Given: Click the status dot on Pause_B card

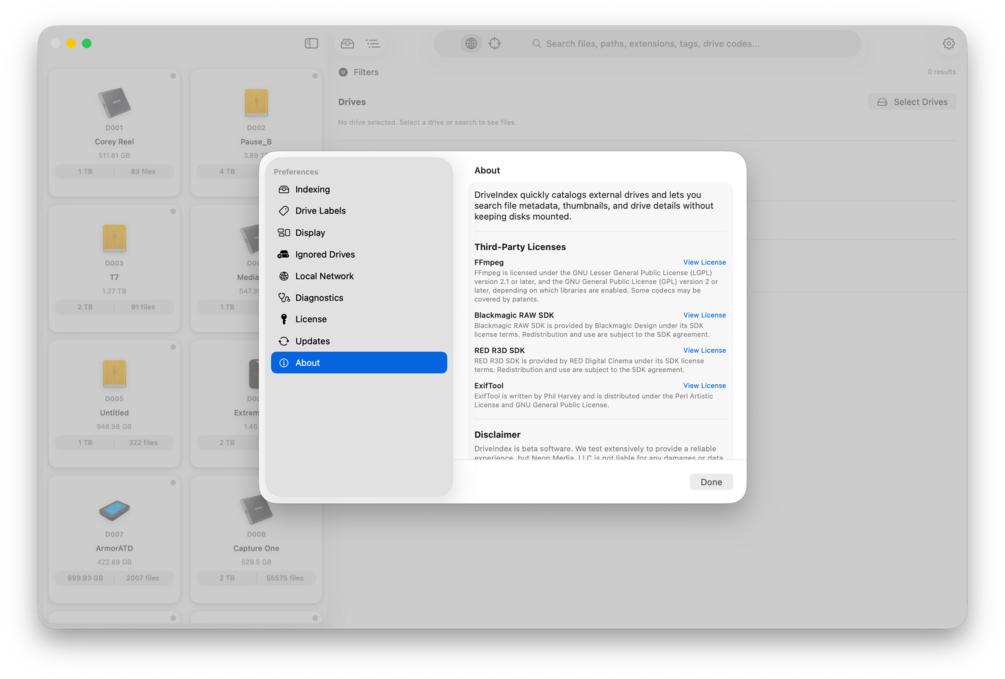Looking at the screenshot, I should click(x=315, y=76).
